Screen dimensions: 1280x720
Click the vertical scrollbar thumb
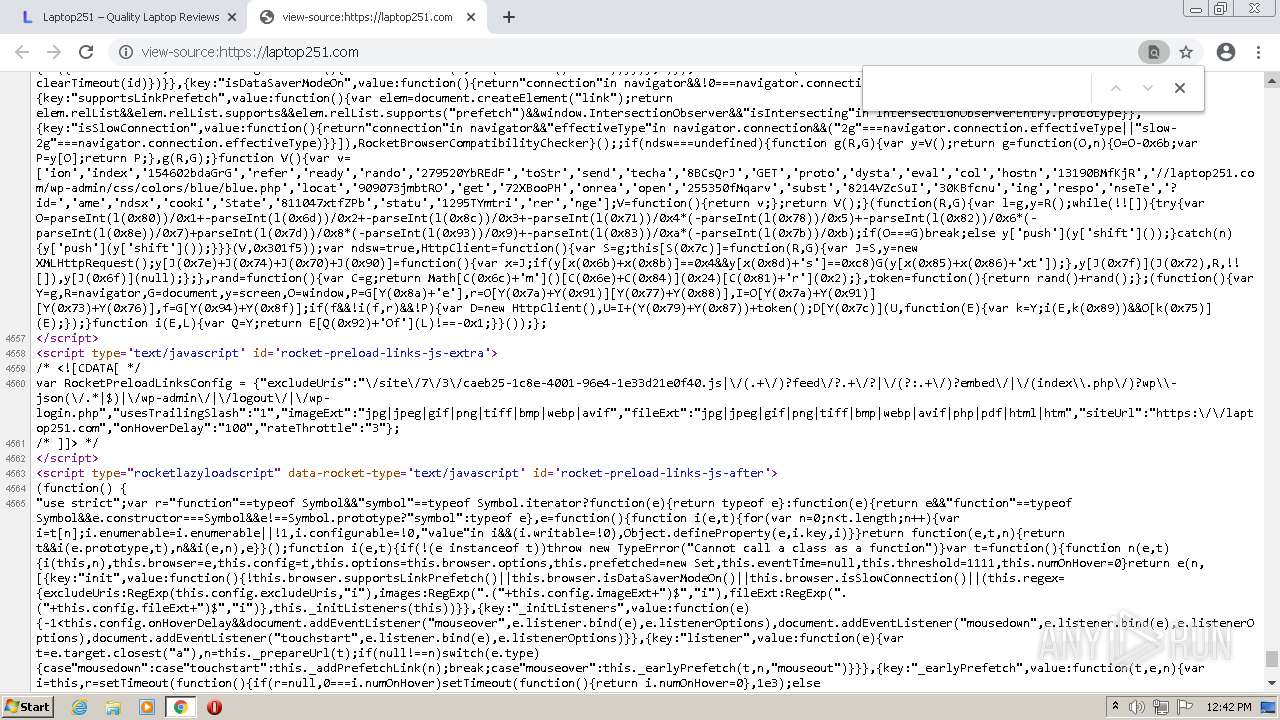point(1271,658)
